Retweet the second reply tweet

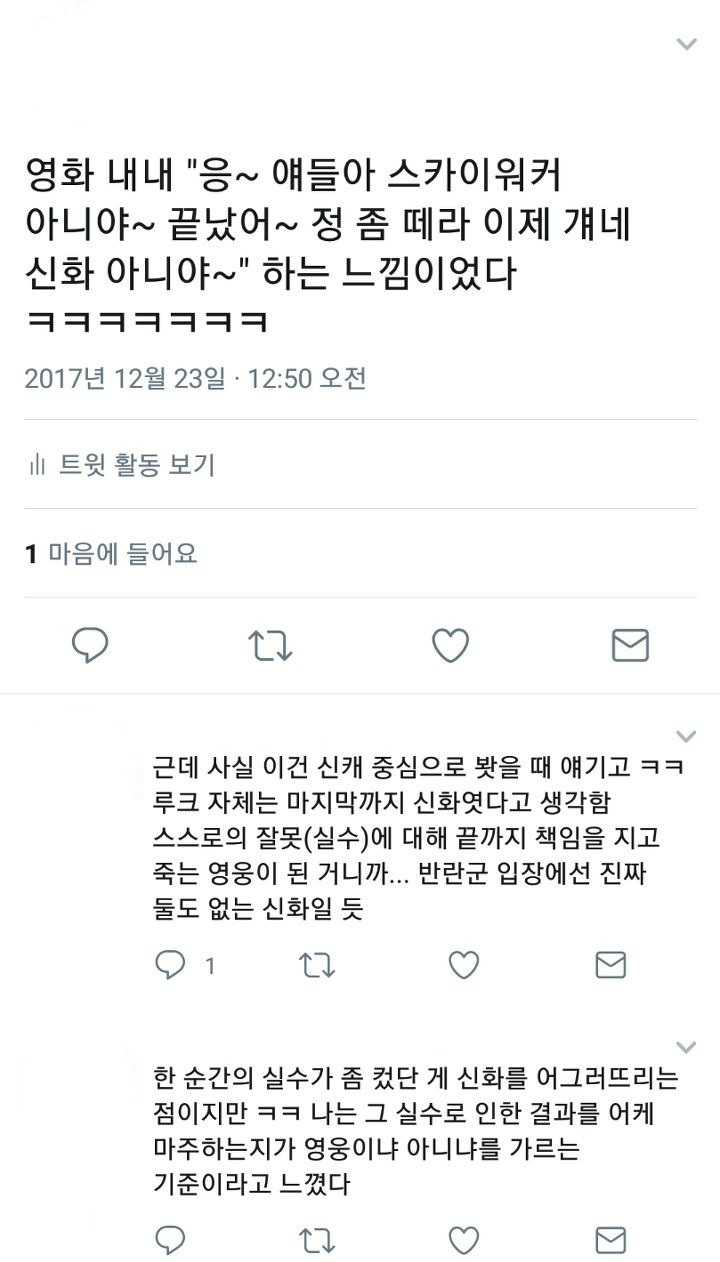(x=317, y=1240)
